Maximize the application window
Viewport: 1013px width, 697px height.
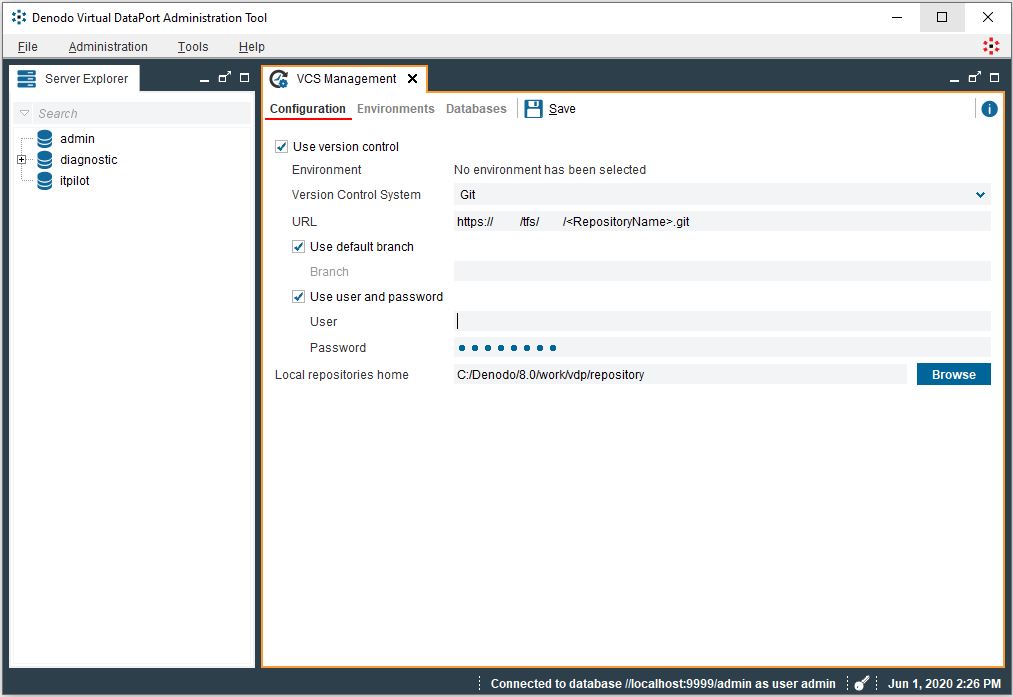(942, 17)
